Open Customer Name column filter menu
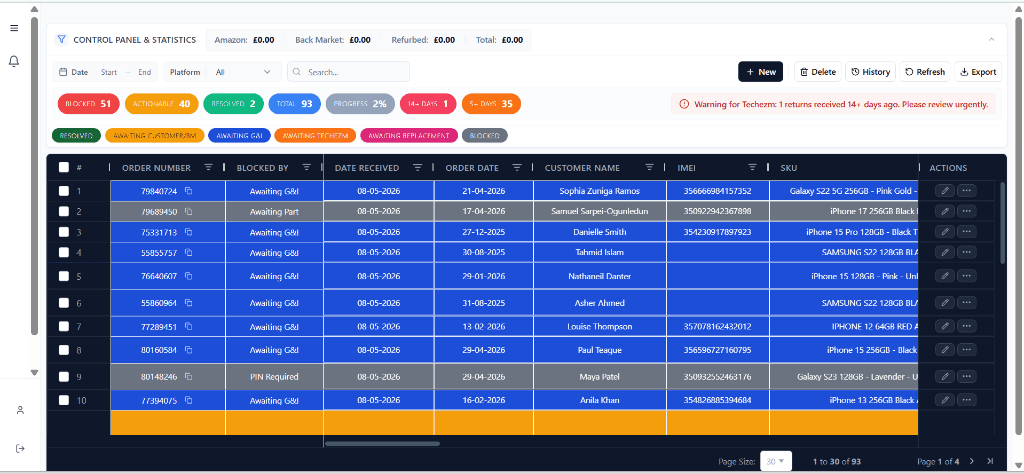 click(x=650, y=168)
